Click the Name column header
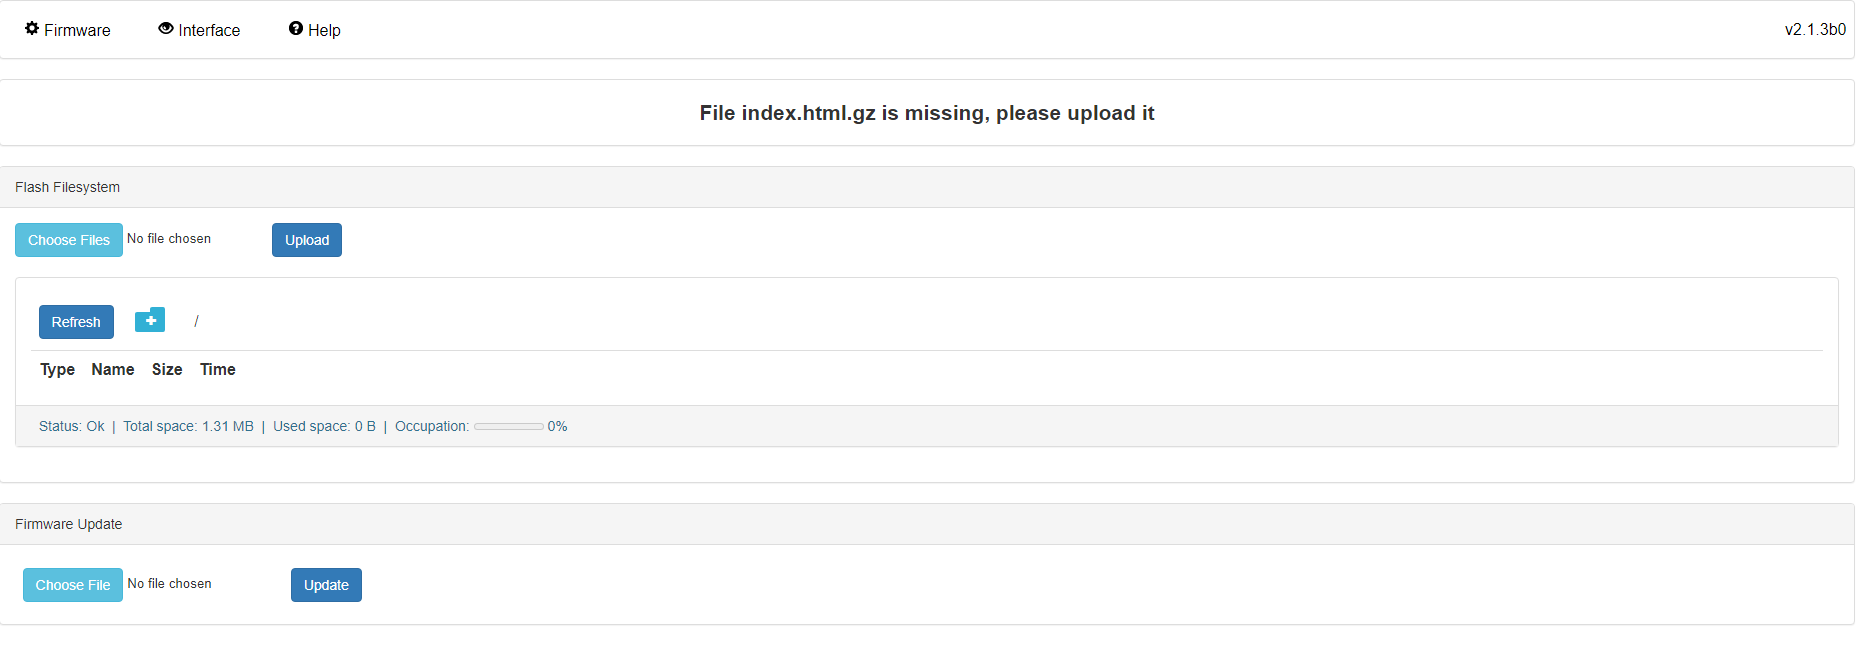 [113, 370]
